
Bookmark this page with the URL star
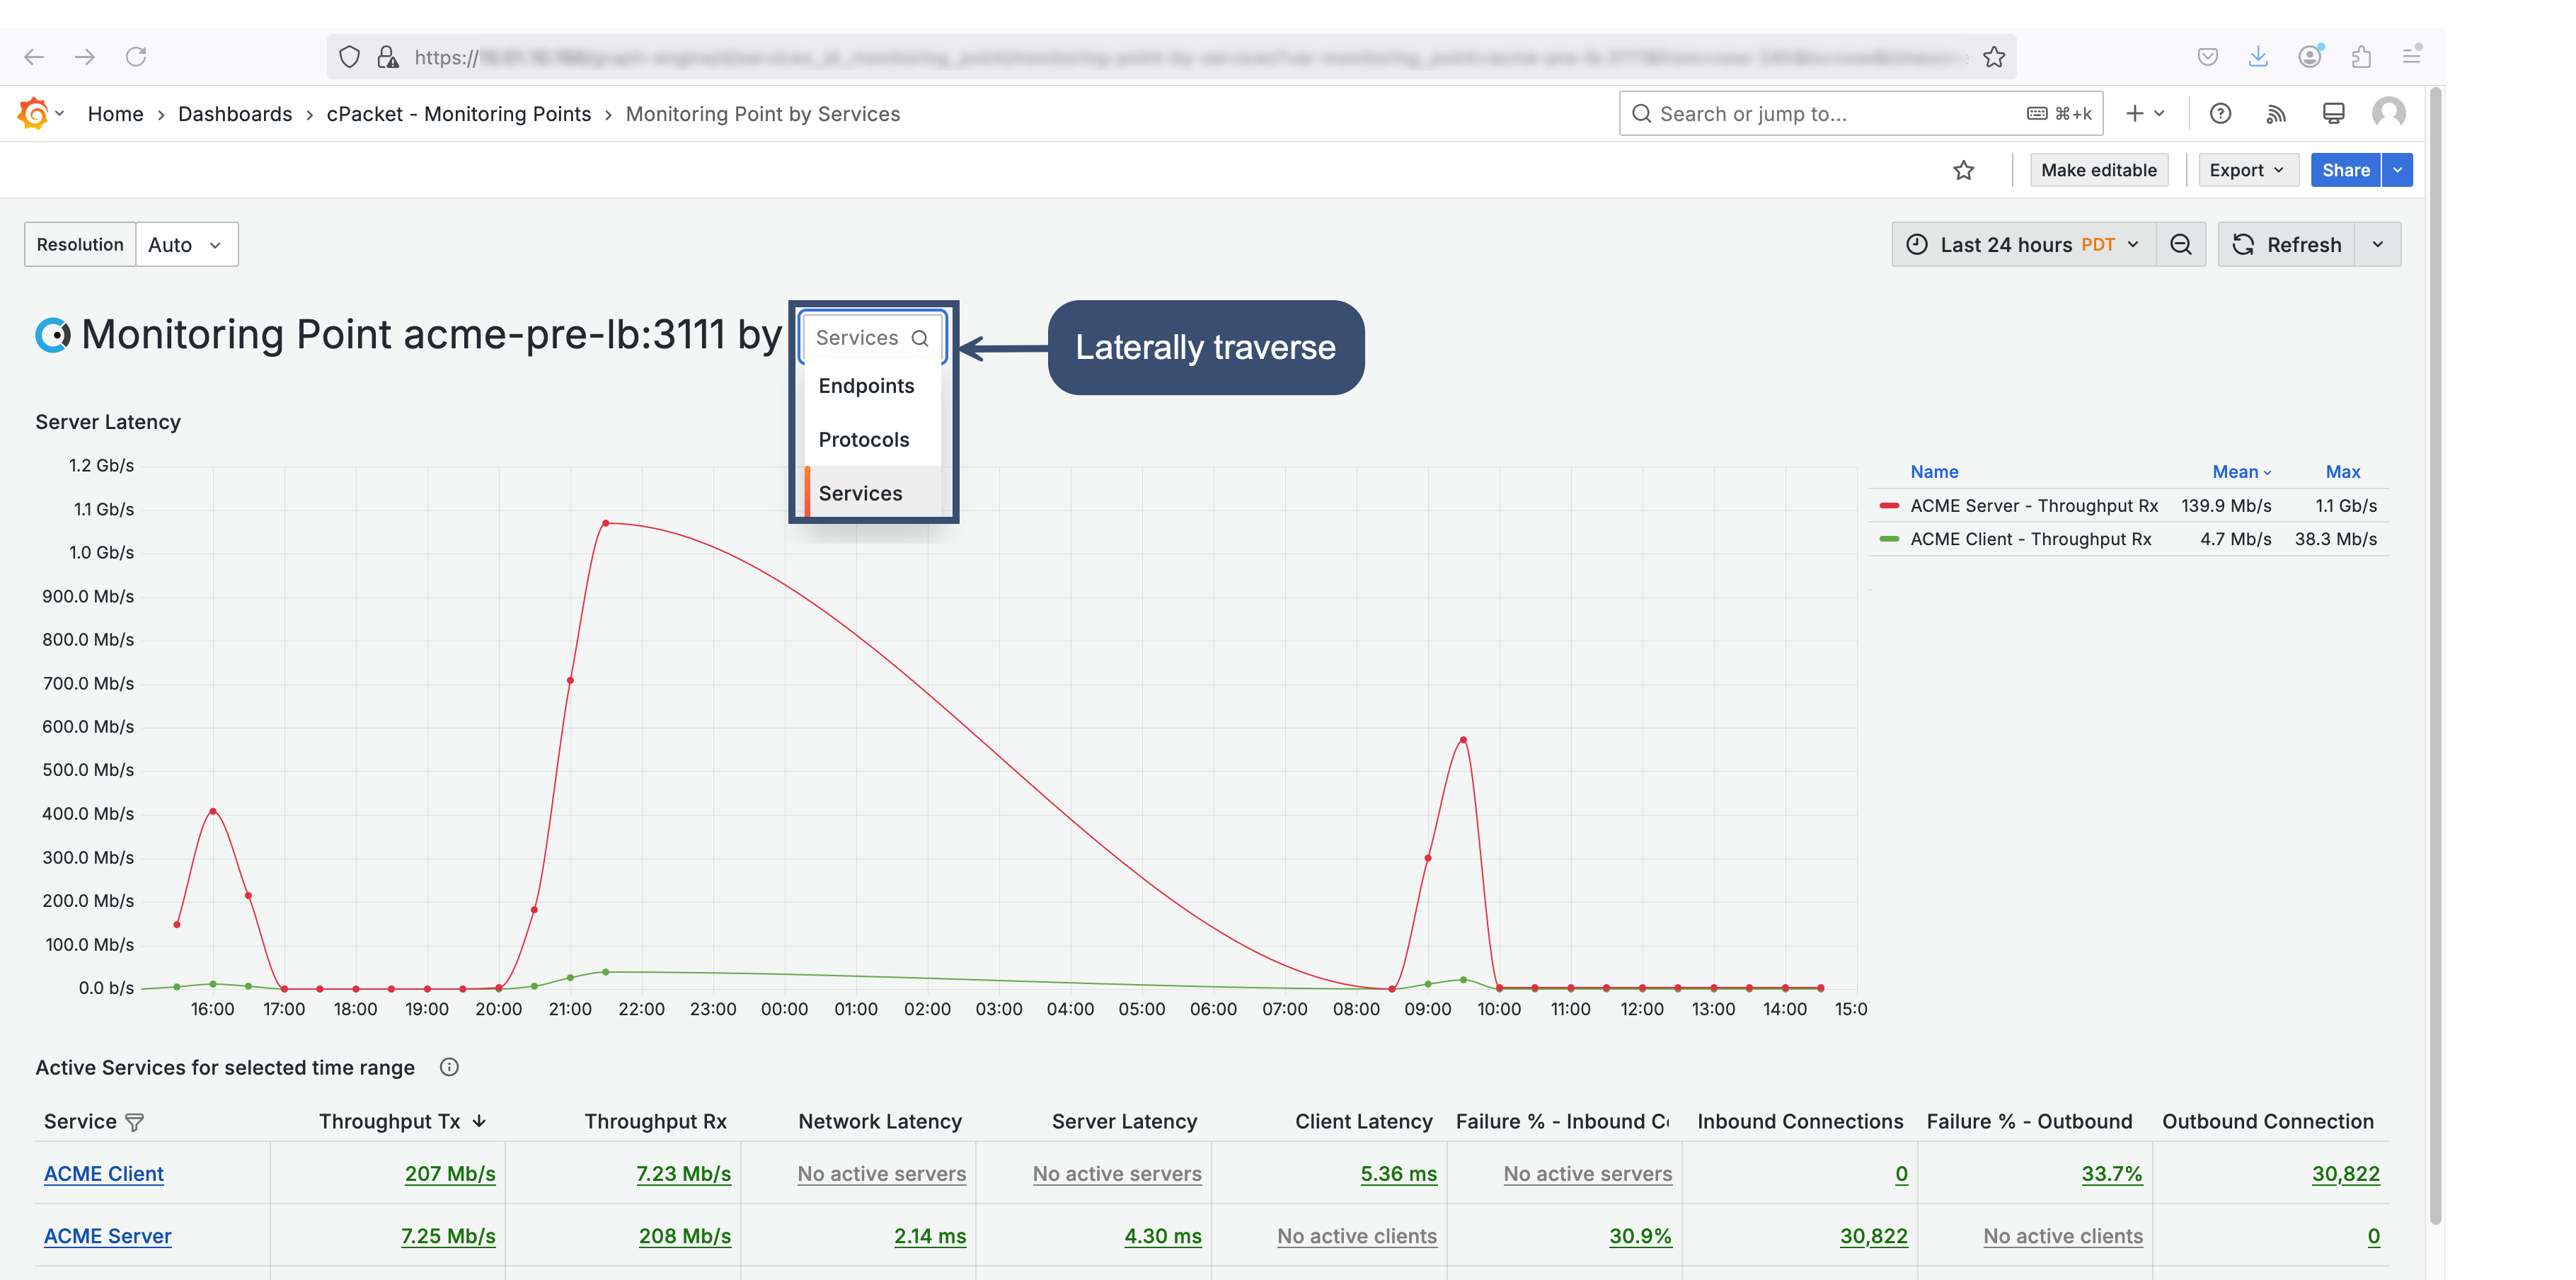pos(1994,57)
